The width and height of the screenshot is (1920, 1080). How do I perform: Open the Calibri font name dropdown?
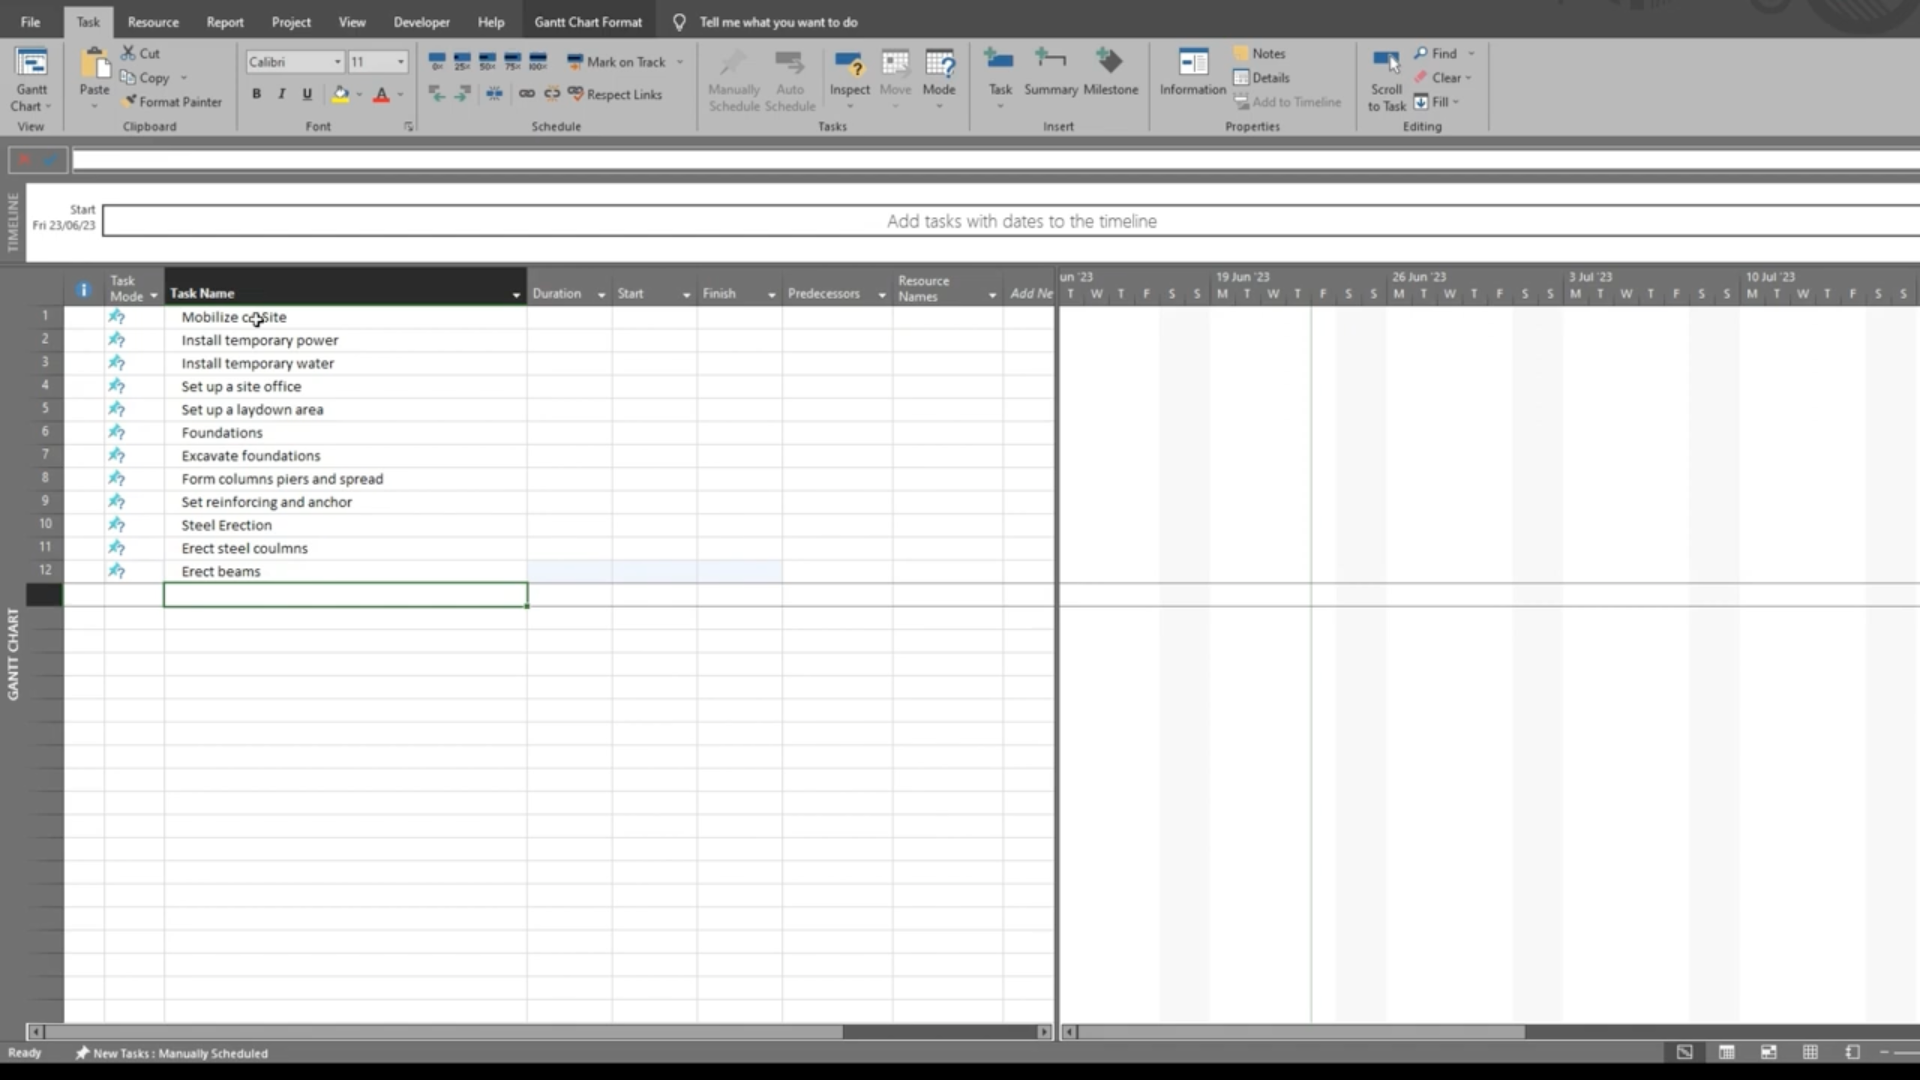pyautogui.click(x=337, y=62)
